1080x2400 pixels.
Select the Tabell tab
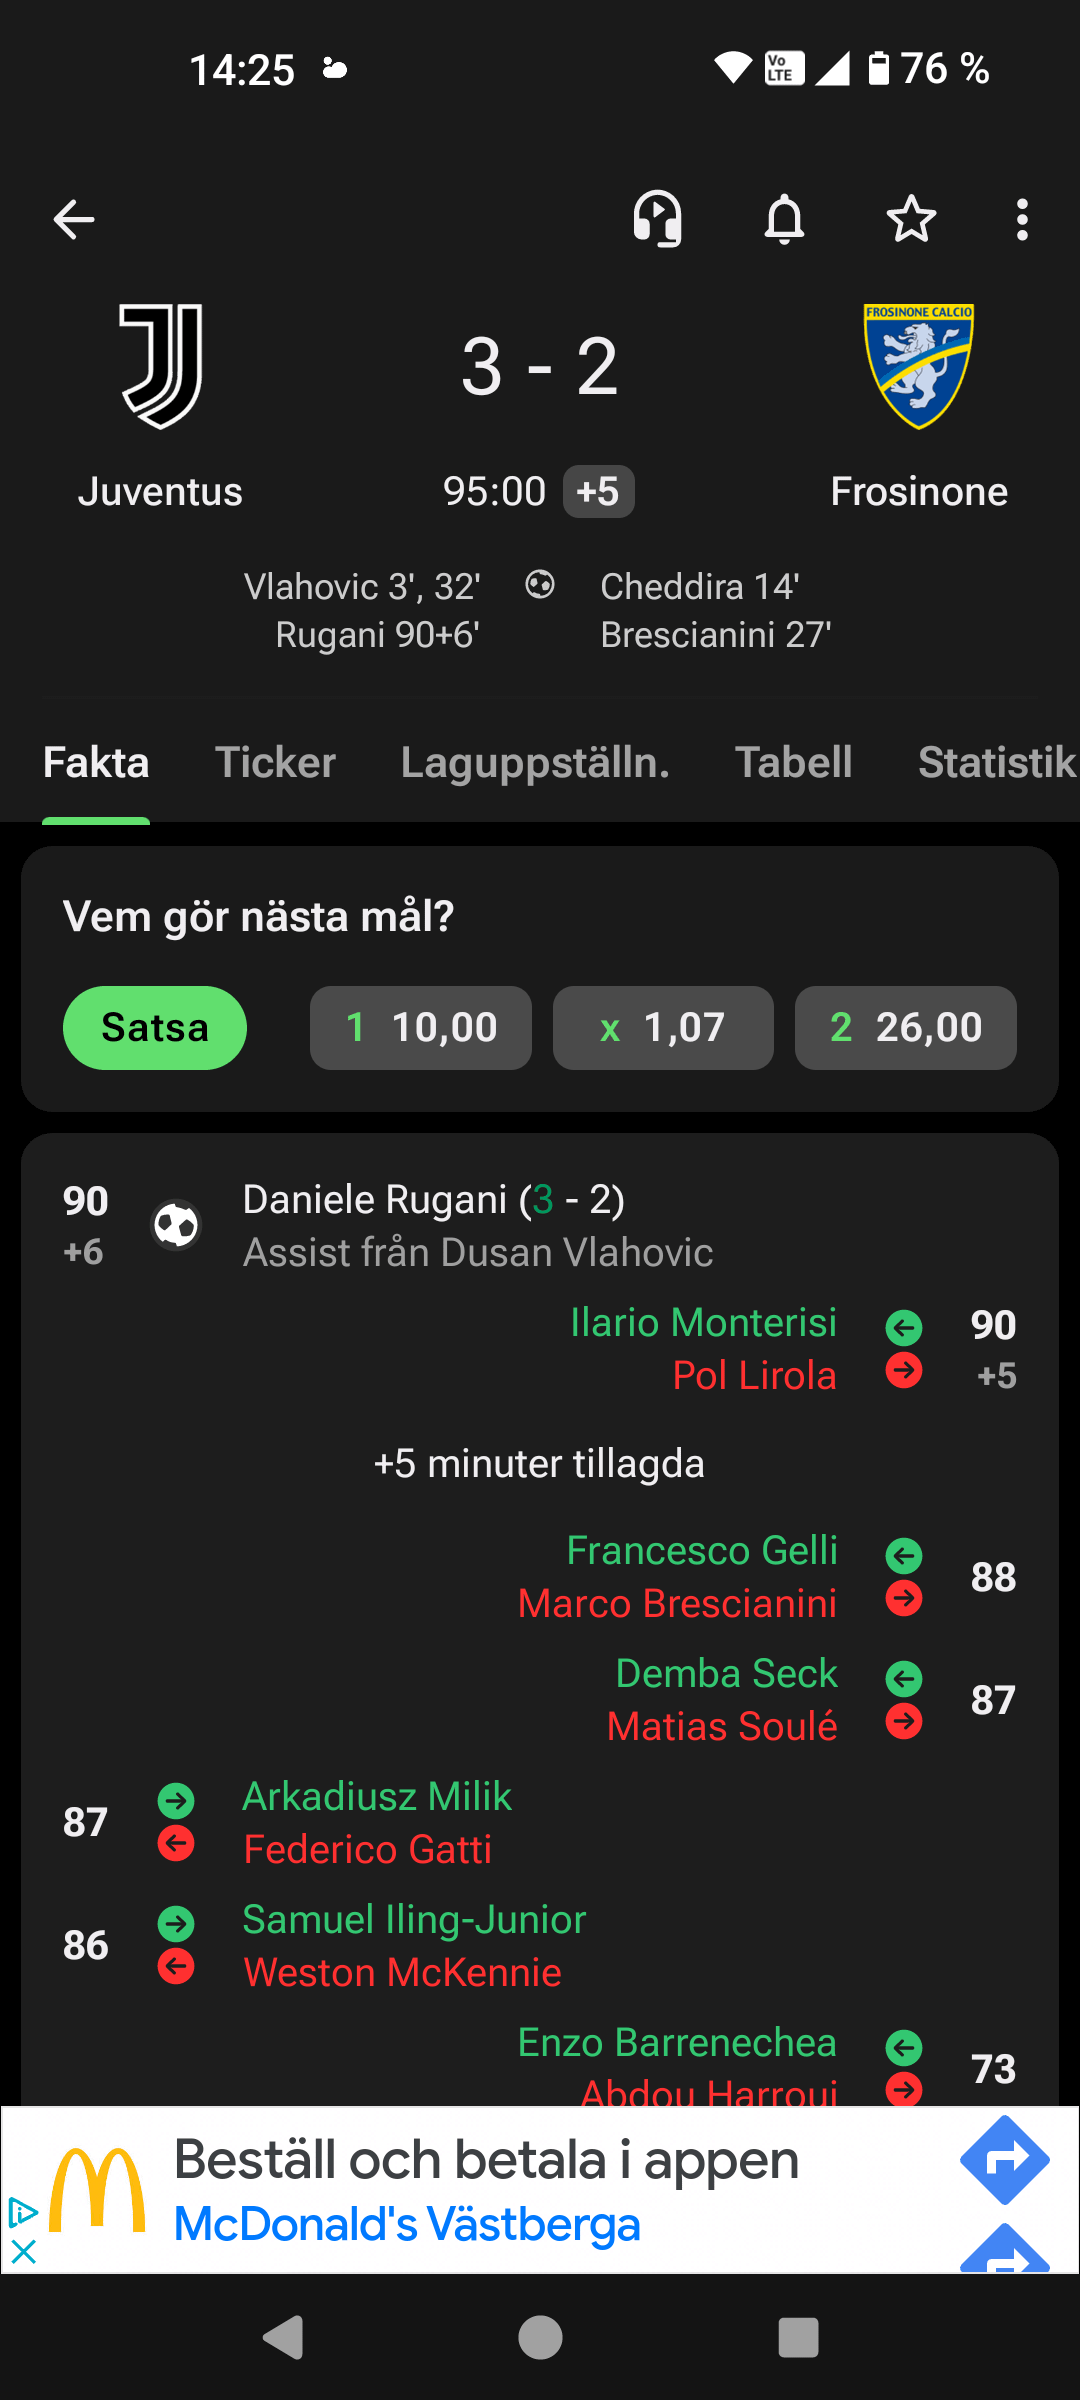click(x=794, y=762)
